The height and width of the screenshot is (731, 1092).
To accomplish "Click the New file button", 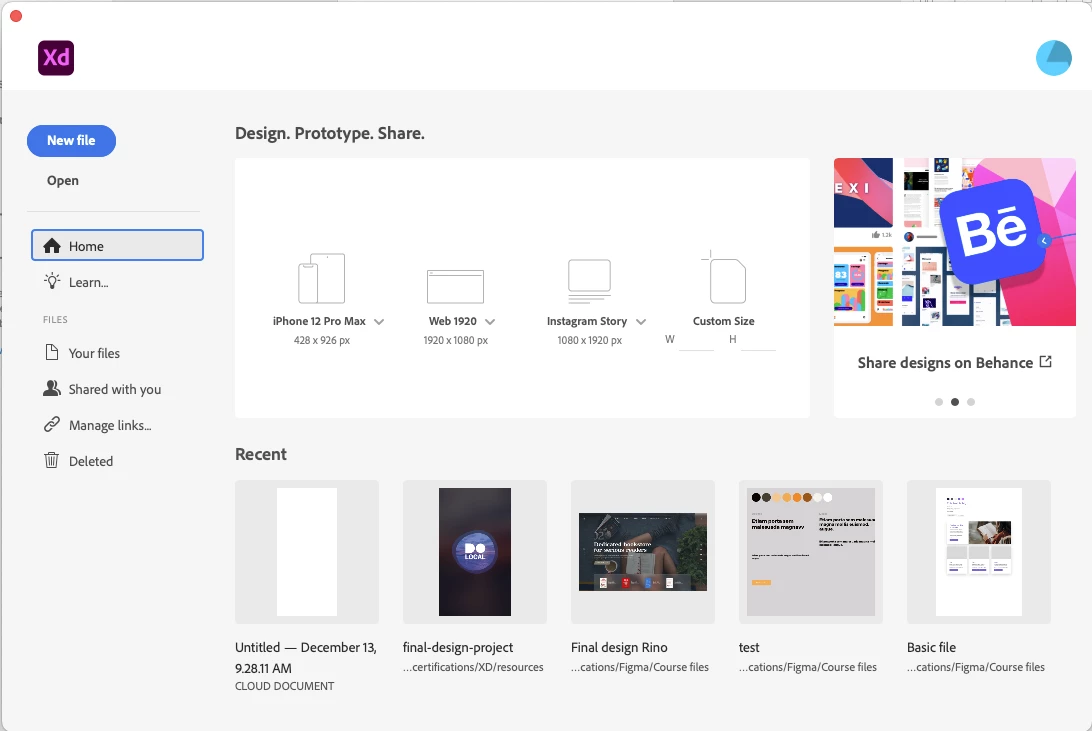I will [x=72, y=141].
